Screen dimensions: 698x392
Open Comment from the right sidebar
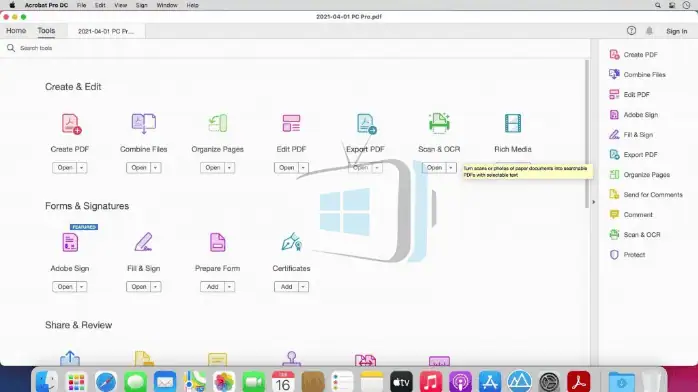[x=630, y=214]
